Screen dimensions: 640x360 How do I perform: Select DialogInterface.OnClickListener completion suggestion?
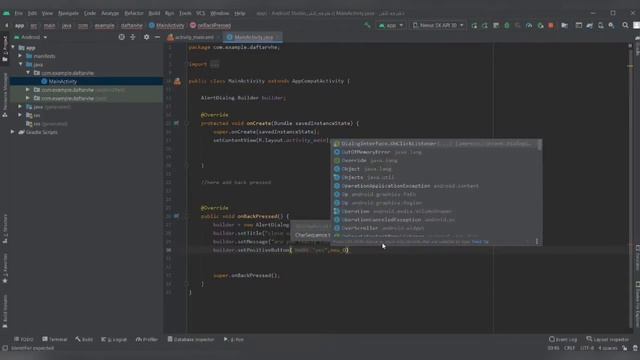click(x=436, y=144)
